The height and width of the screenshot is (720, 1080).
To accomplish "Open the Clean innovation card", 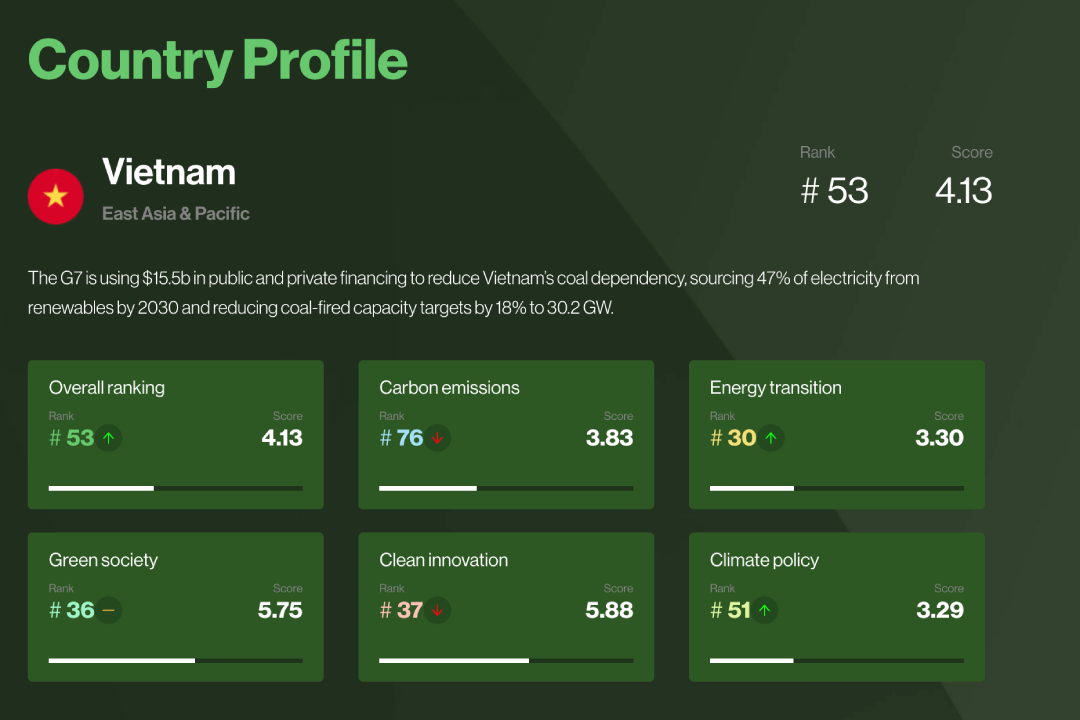I will pyautogui.click(x=506, y=607).
